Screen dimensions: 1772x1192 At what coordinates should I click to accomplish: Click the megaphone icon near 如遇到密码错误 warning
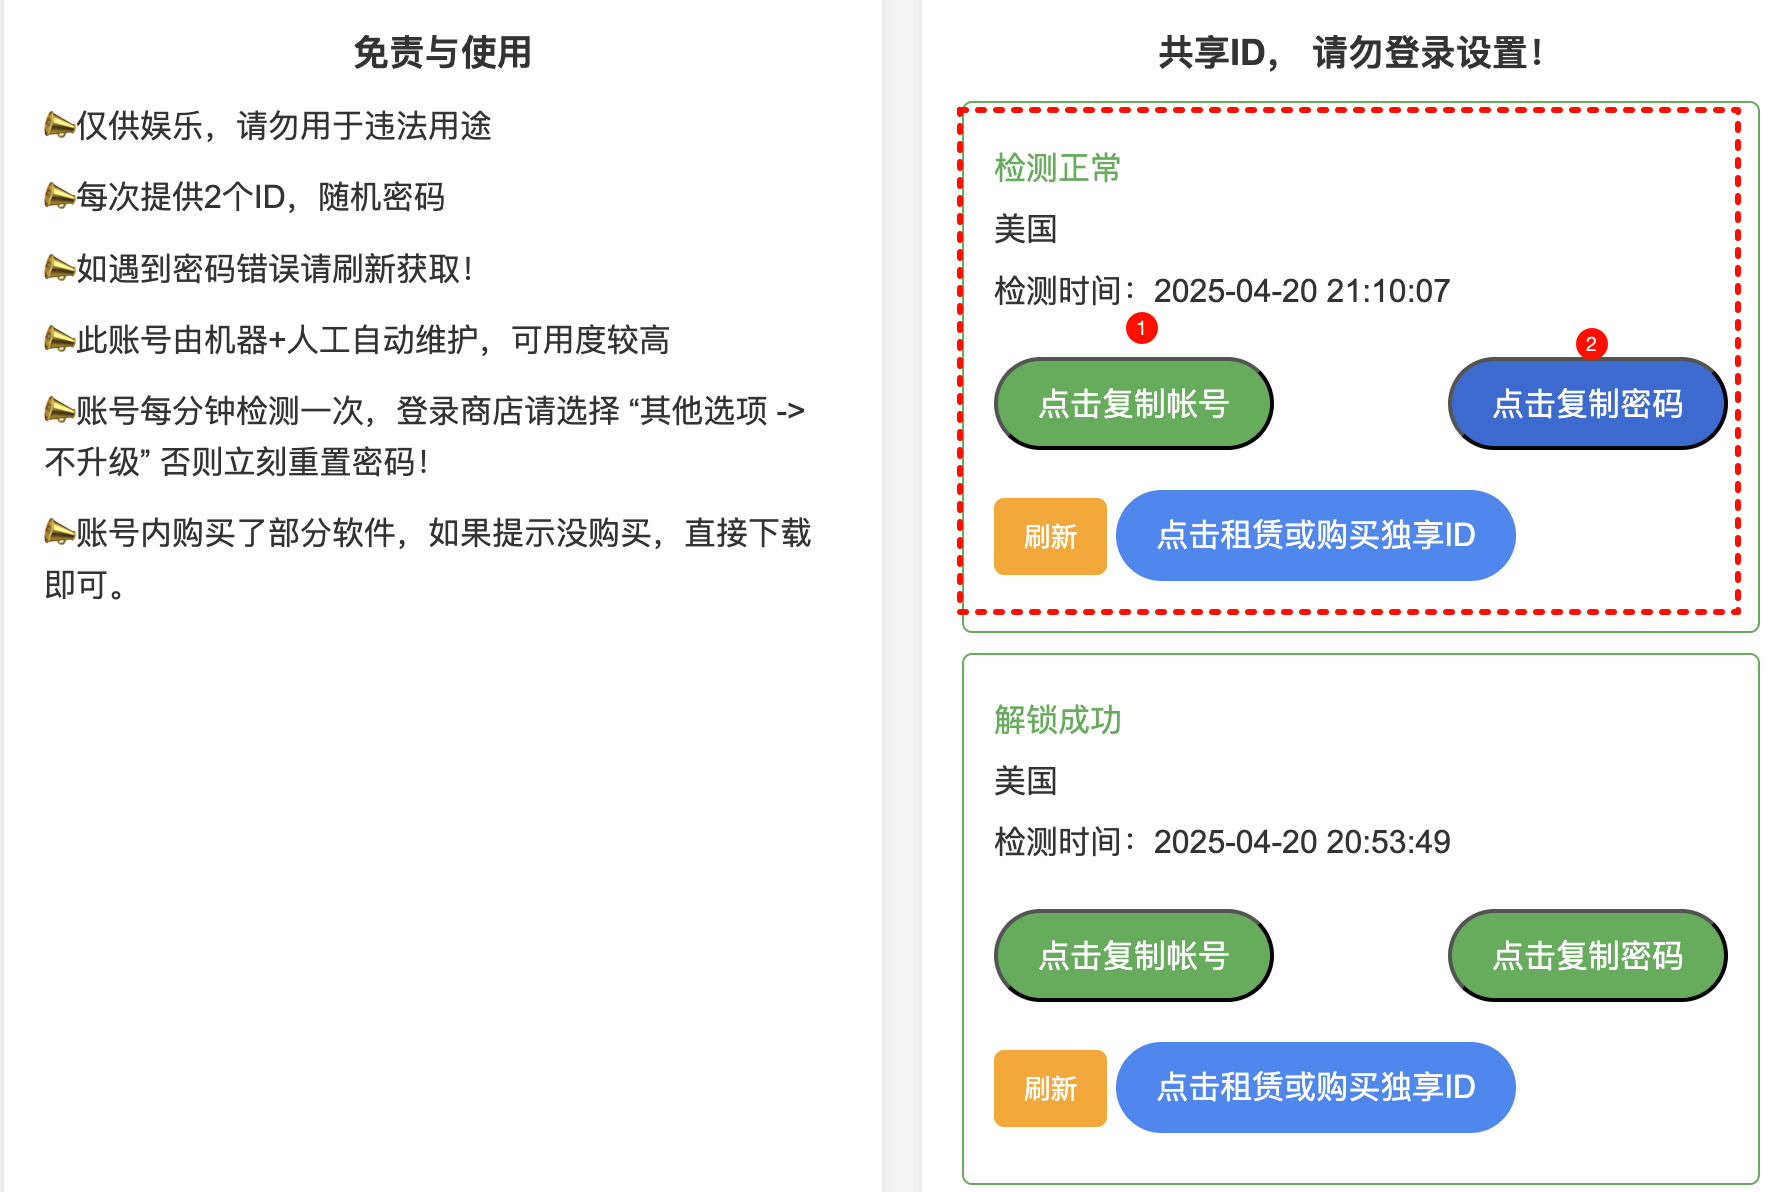57,268
